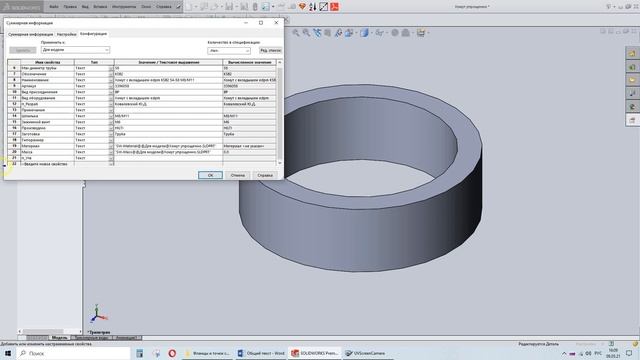This screenshot has height=360, width=640.
Task: Open View Palette task pane icon
Action: [x=632, y=93]
